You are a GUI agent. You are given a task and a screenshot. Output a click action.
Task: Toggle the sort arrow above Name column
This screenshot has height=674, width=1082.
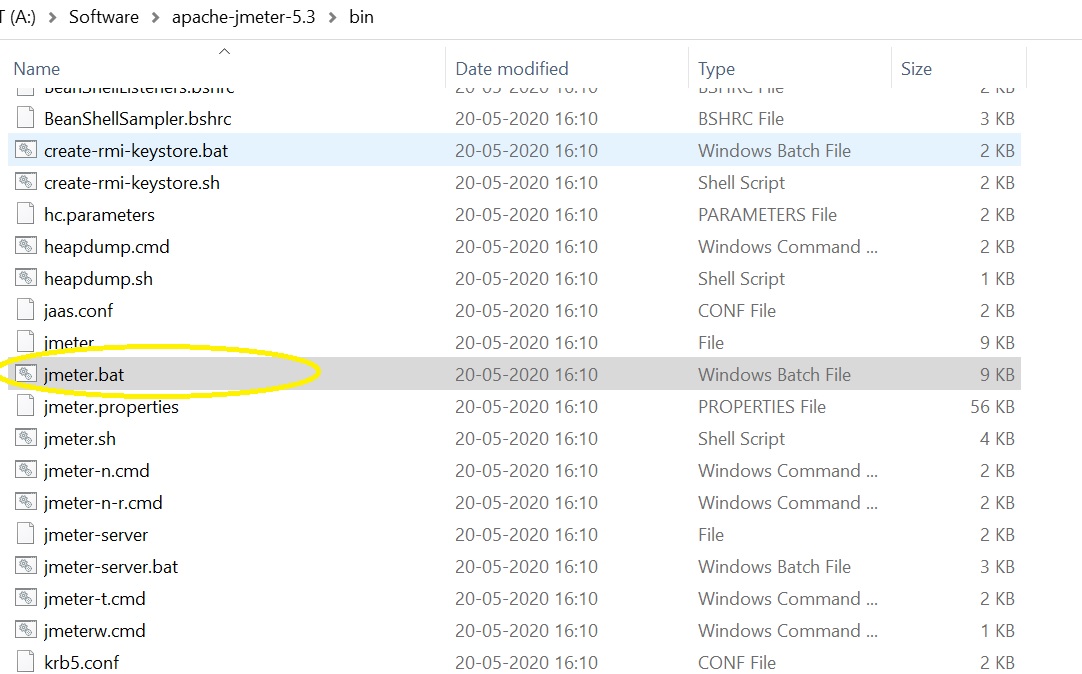[x=224, y=51]
